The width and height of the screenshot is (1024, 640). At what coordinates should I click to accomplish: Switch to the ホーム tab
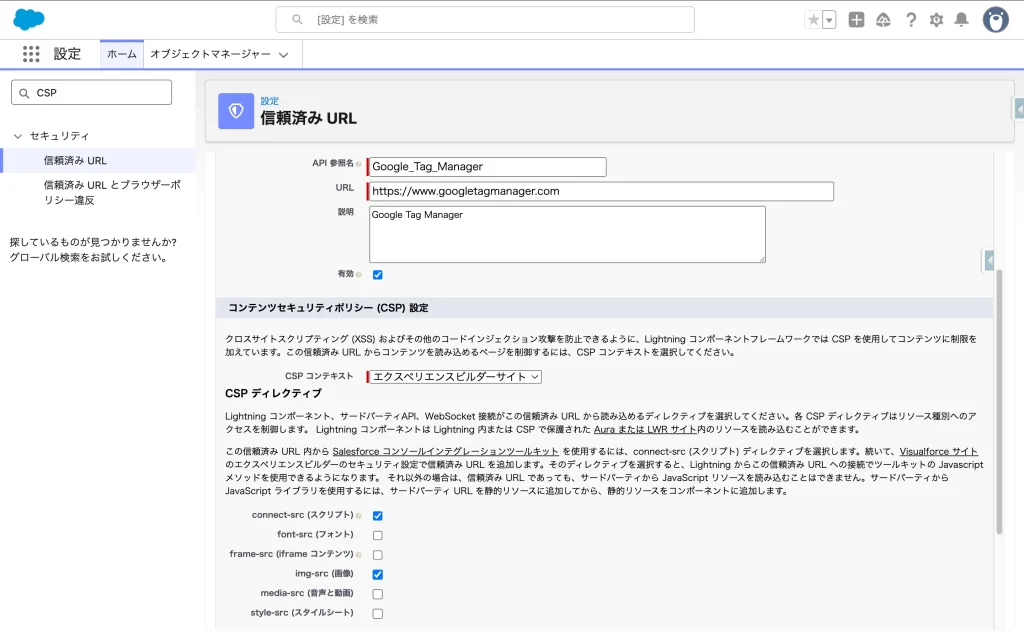pos(122,54)
